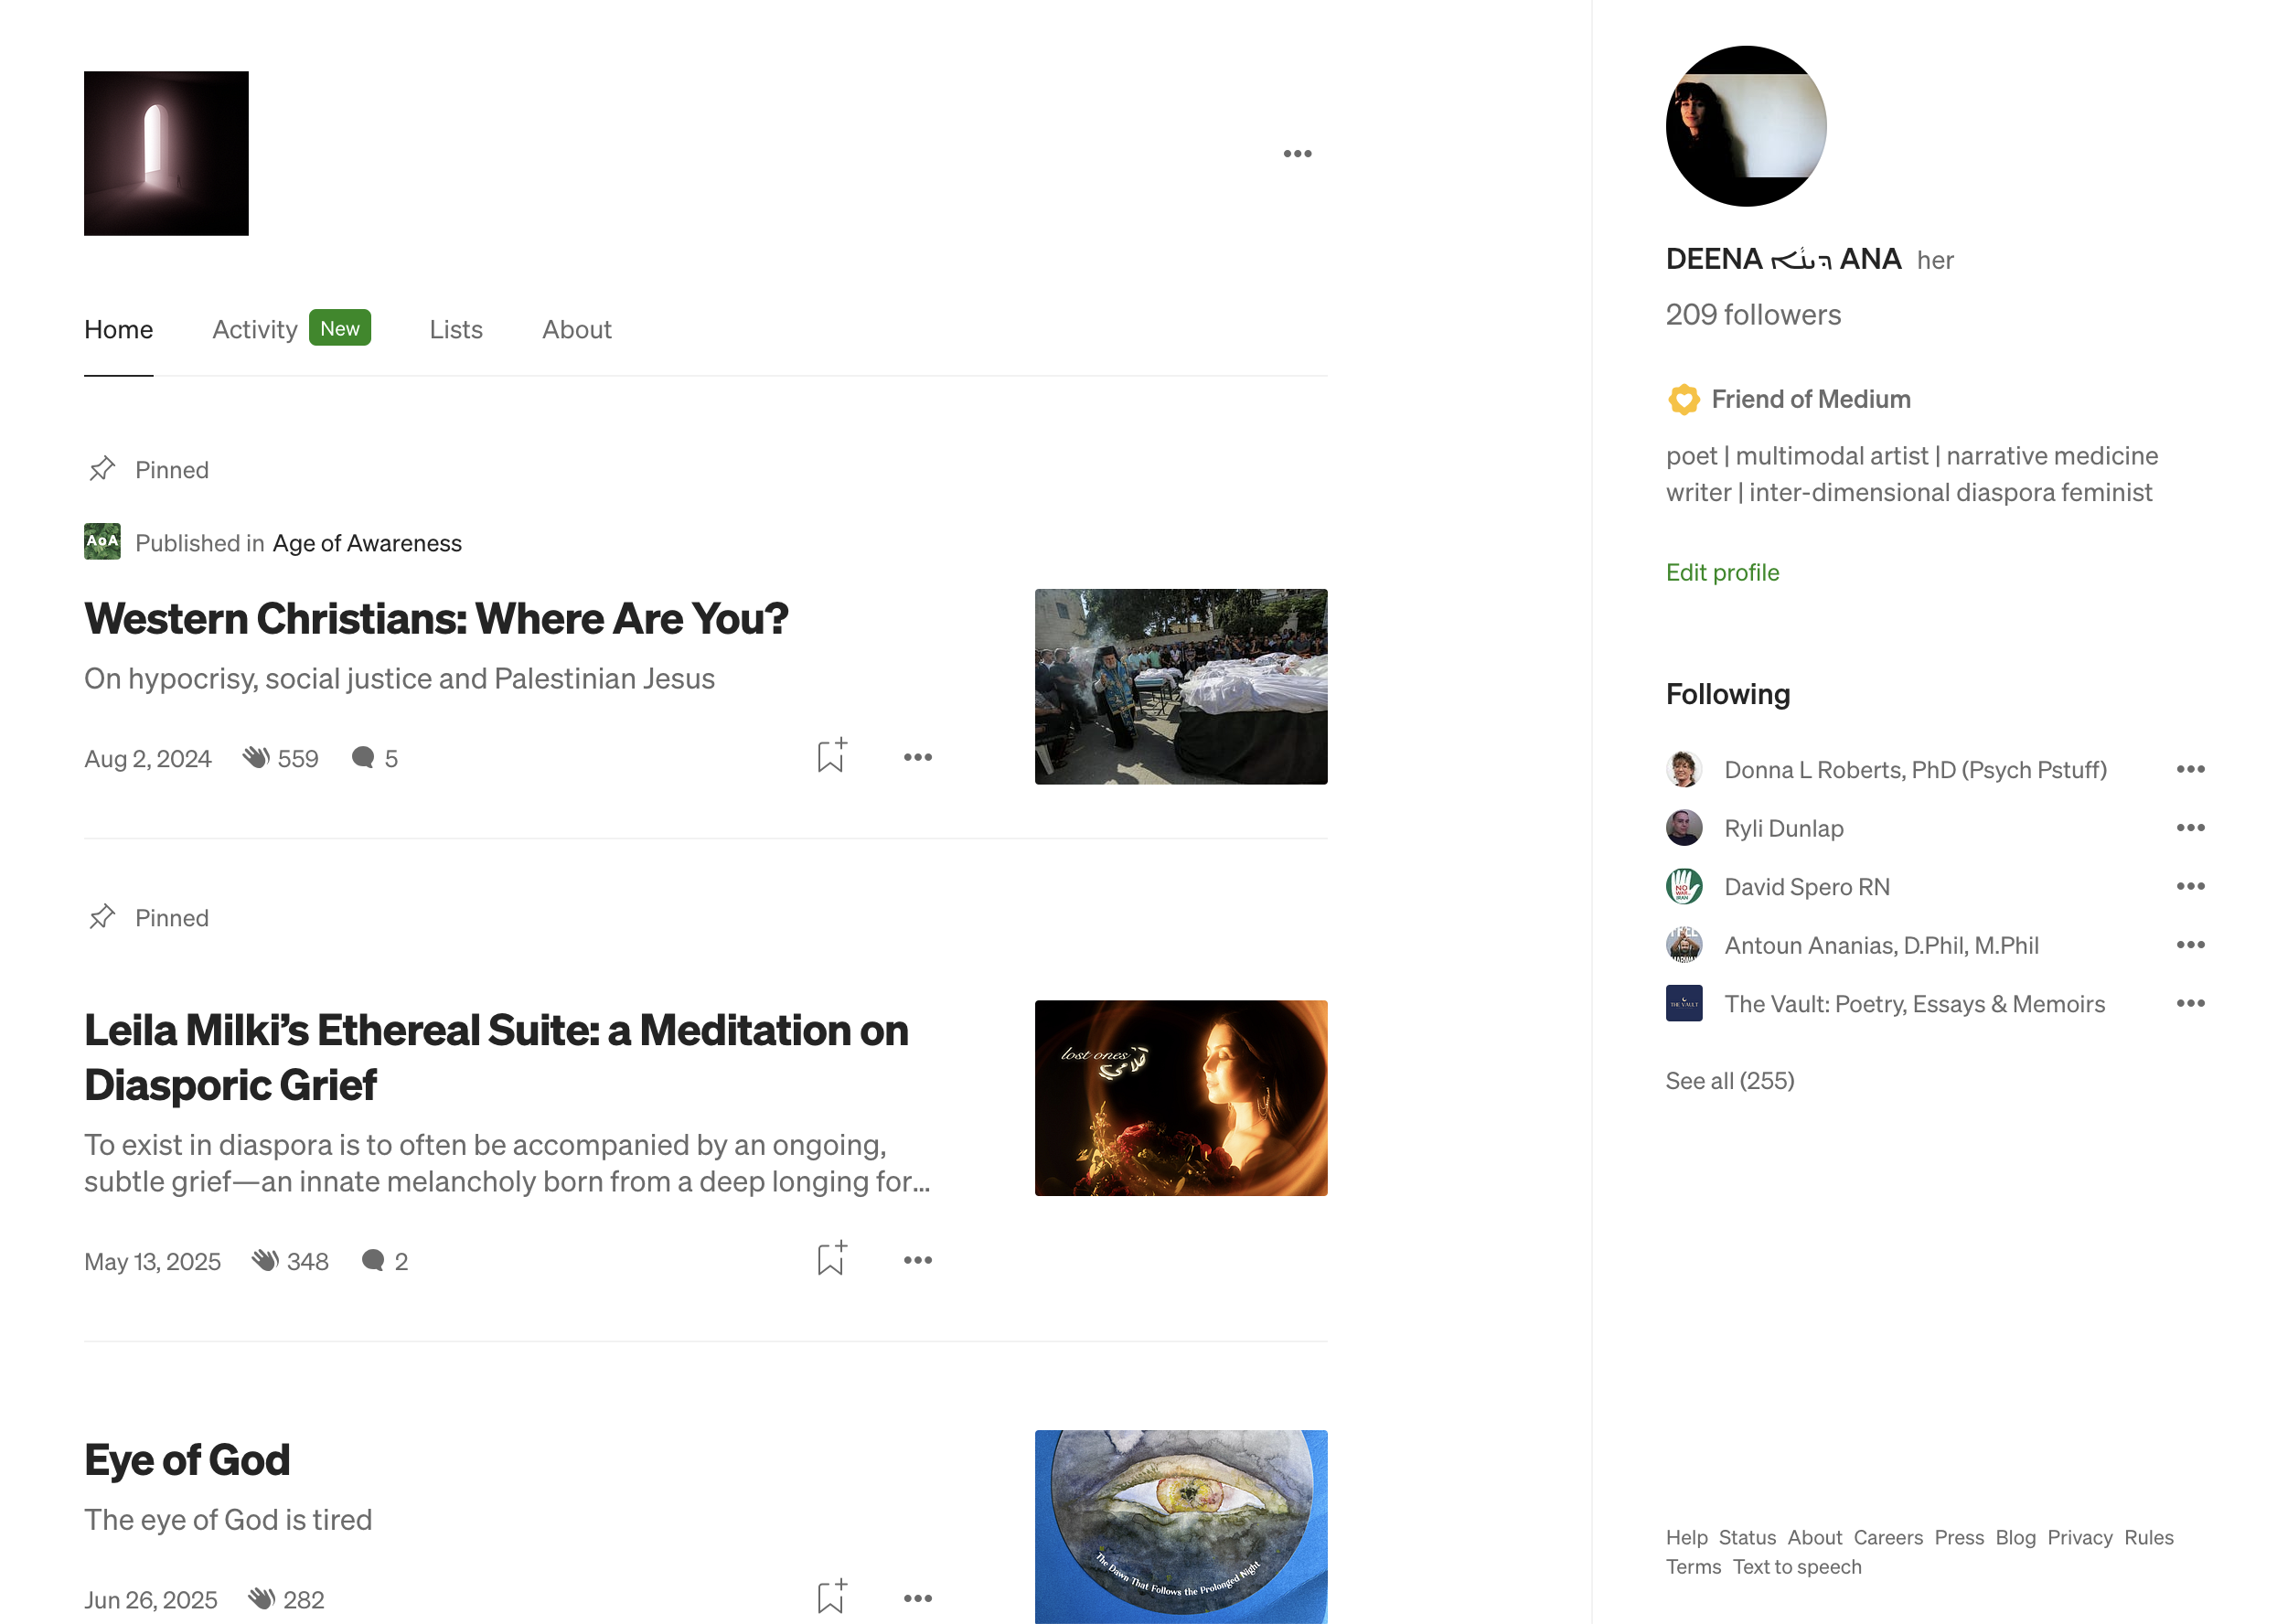Click clap icon on Leila Milki post
This screenshot has width=2277, height=1624.
265,1261
